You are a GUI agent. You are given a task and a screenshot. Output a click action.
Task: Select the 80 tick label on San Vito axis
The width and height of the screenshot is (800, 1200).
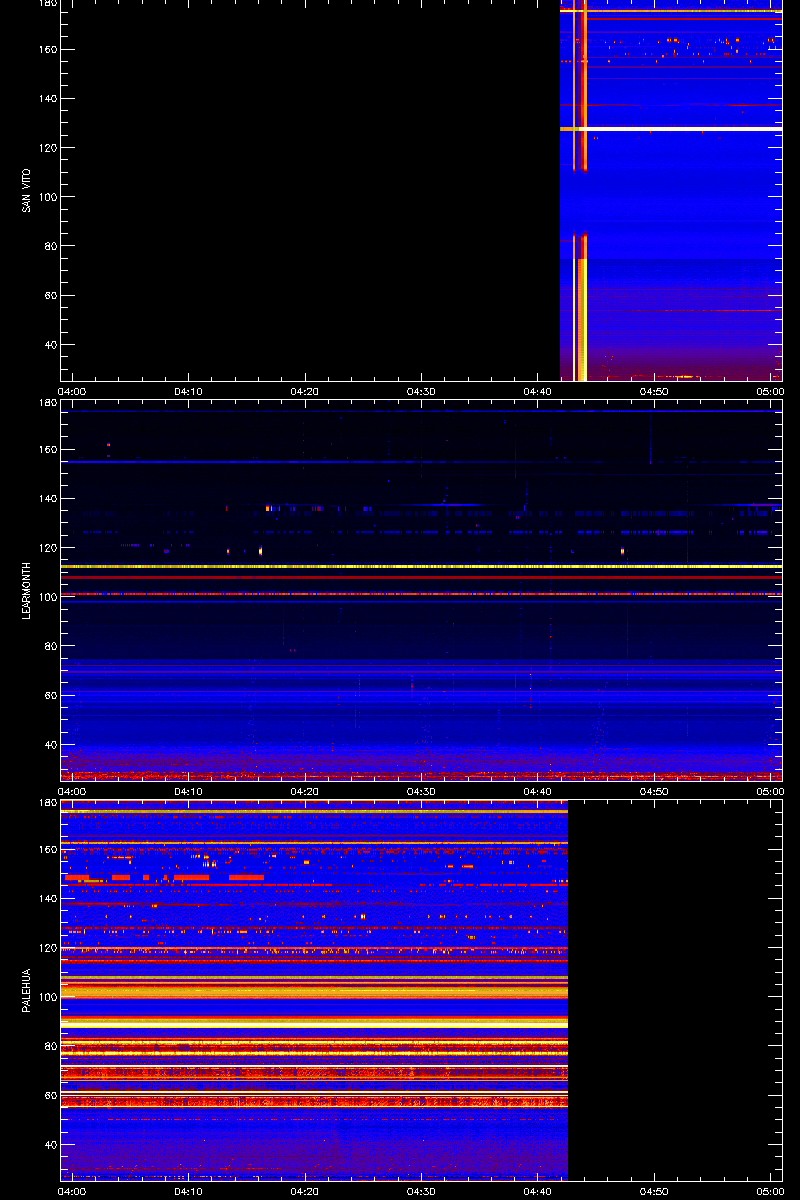(50, 246)
